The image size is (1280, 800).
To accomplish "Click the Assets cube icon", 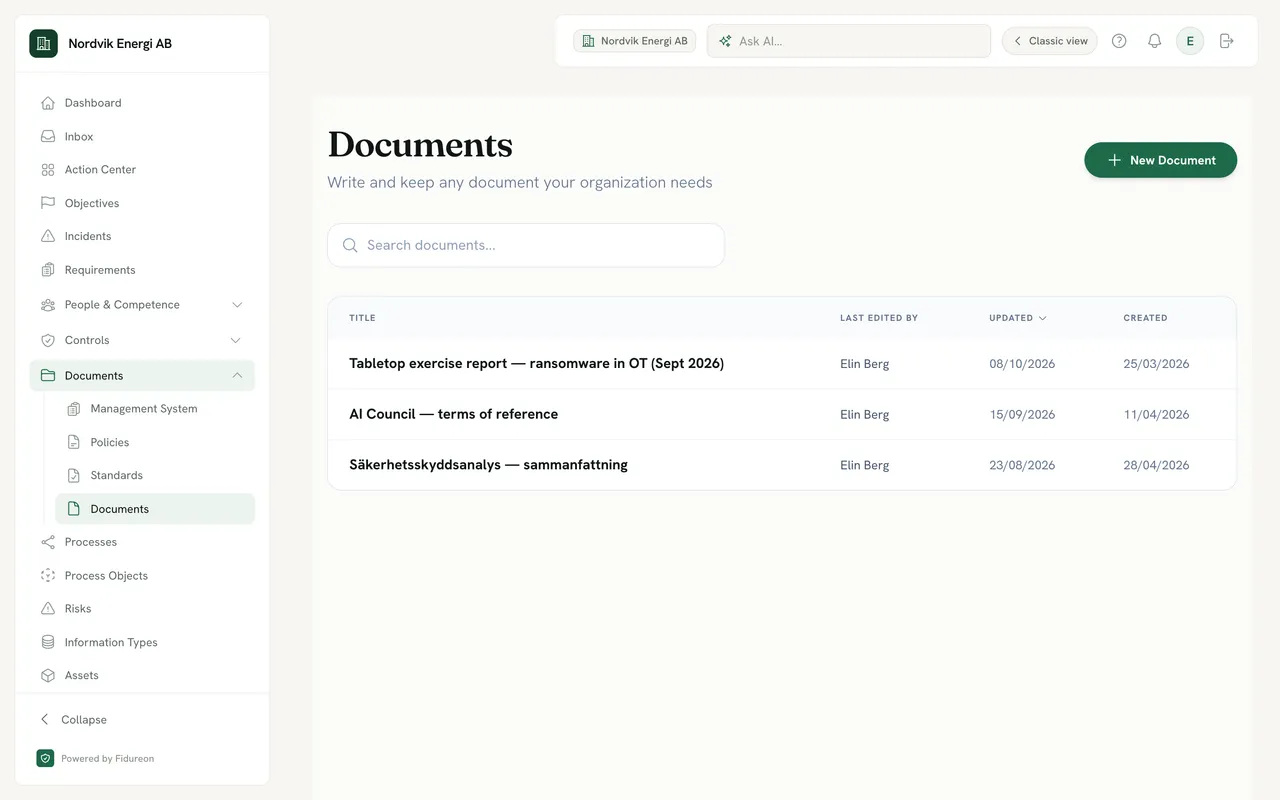I will click(48, 676).
